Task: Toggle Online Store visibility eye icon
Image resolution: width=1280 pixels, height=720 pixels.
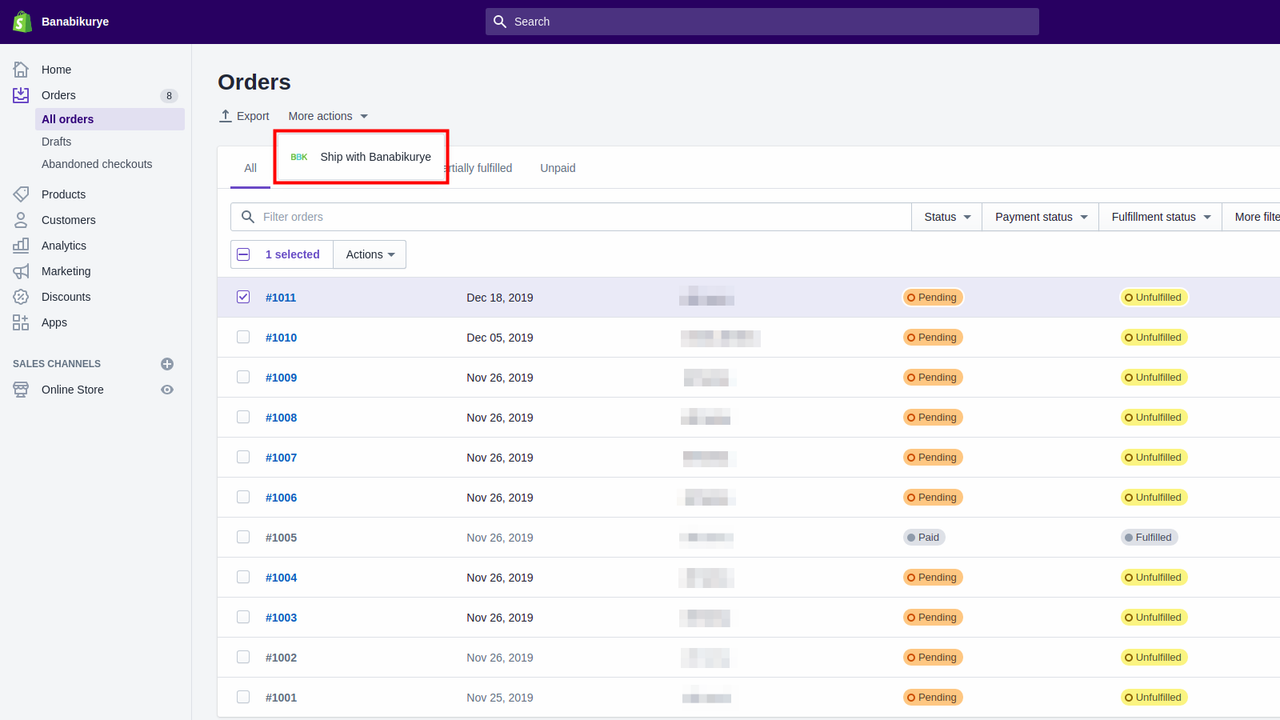Action: pos(169,389)
